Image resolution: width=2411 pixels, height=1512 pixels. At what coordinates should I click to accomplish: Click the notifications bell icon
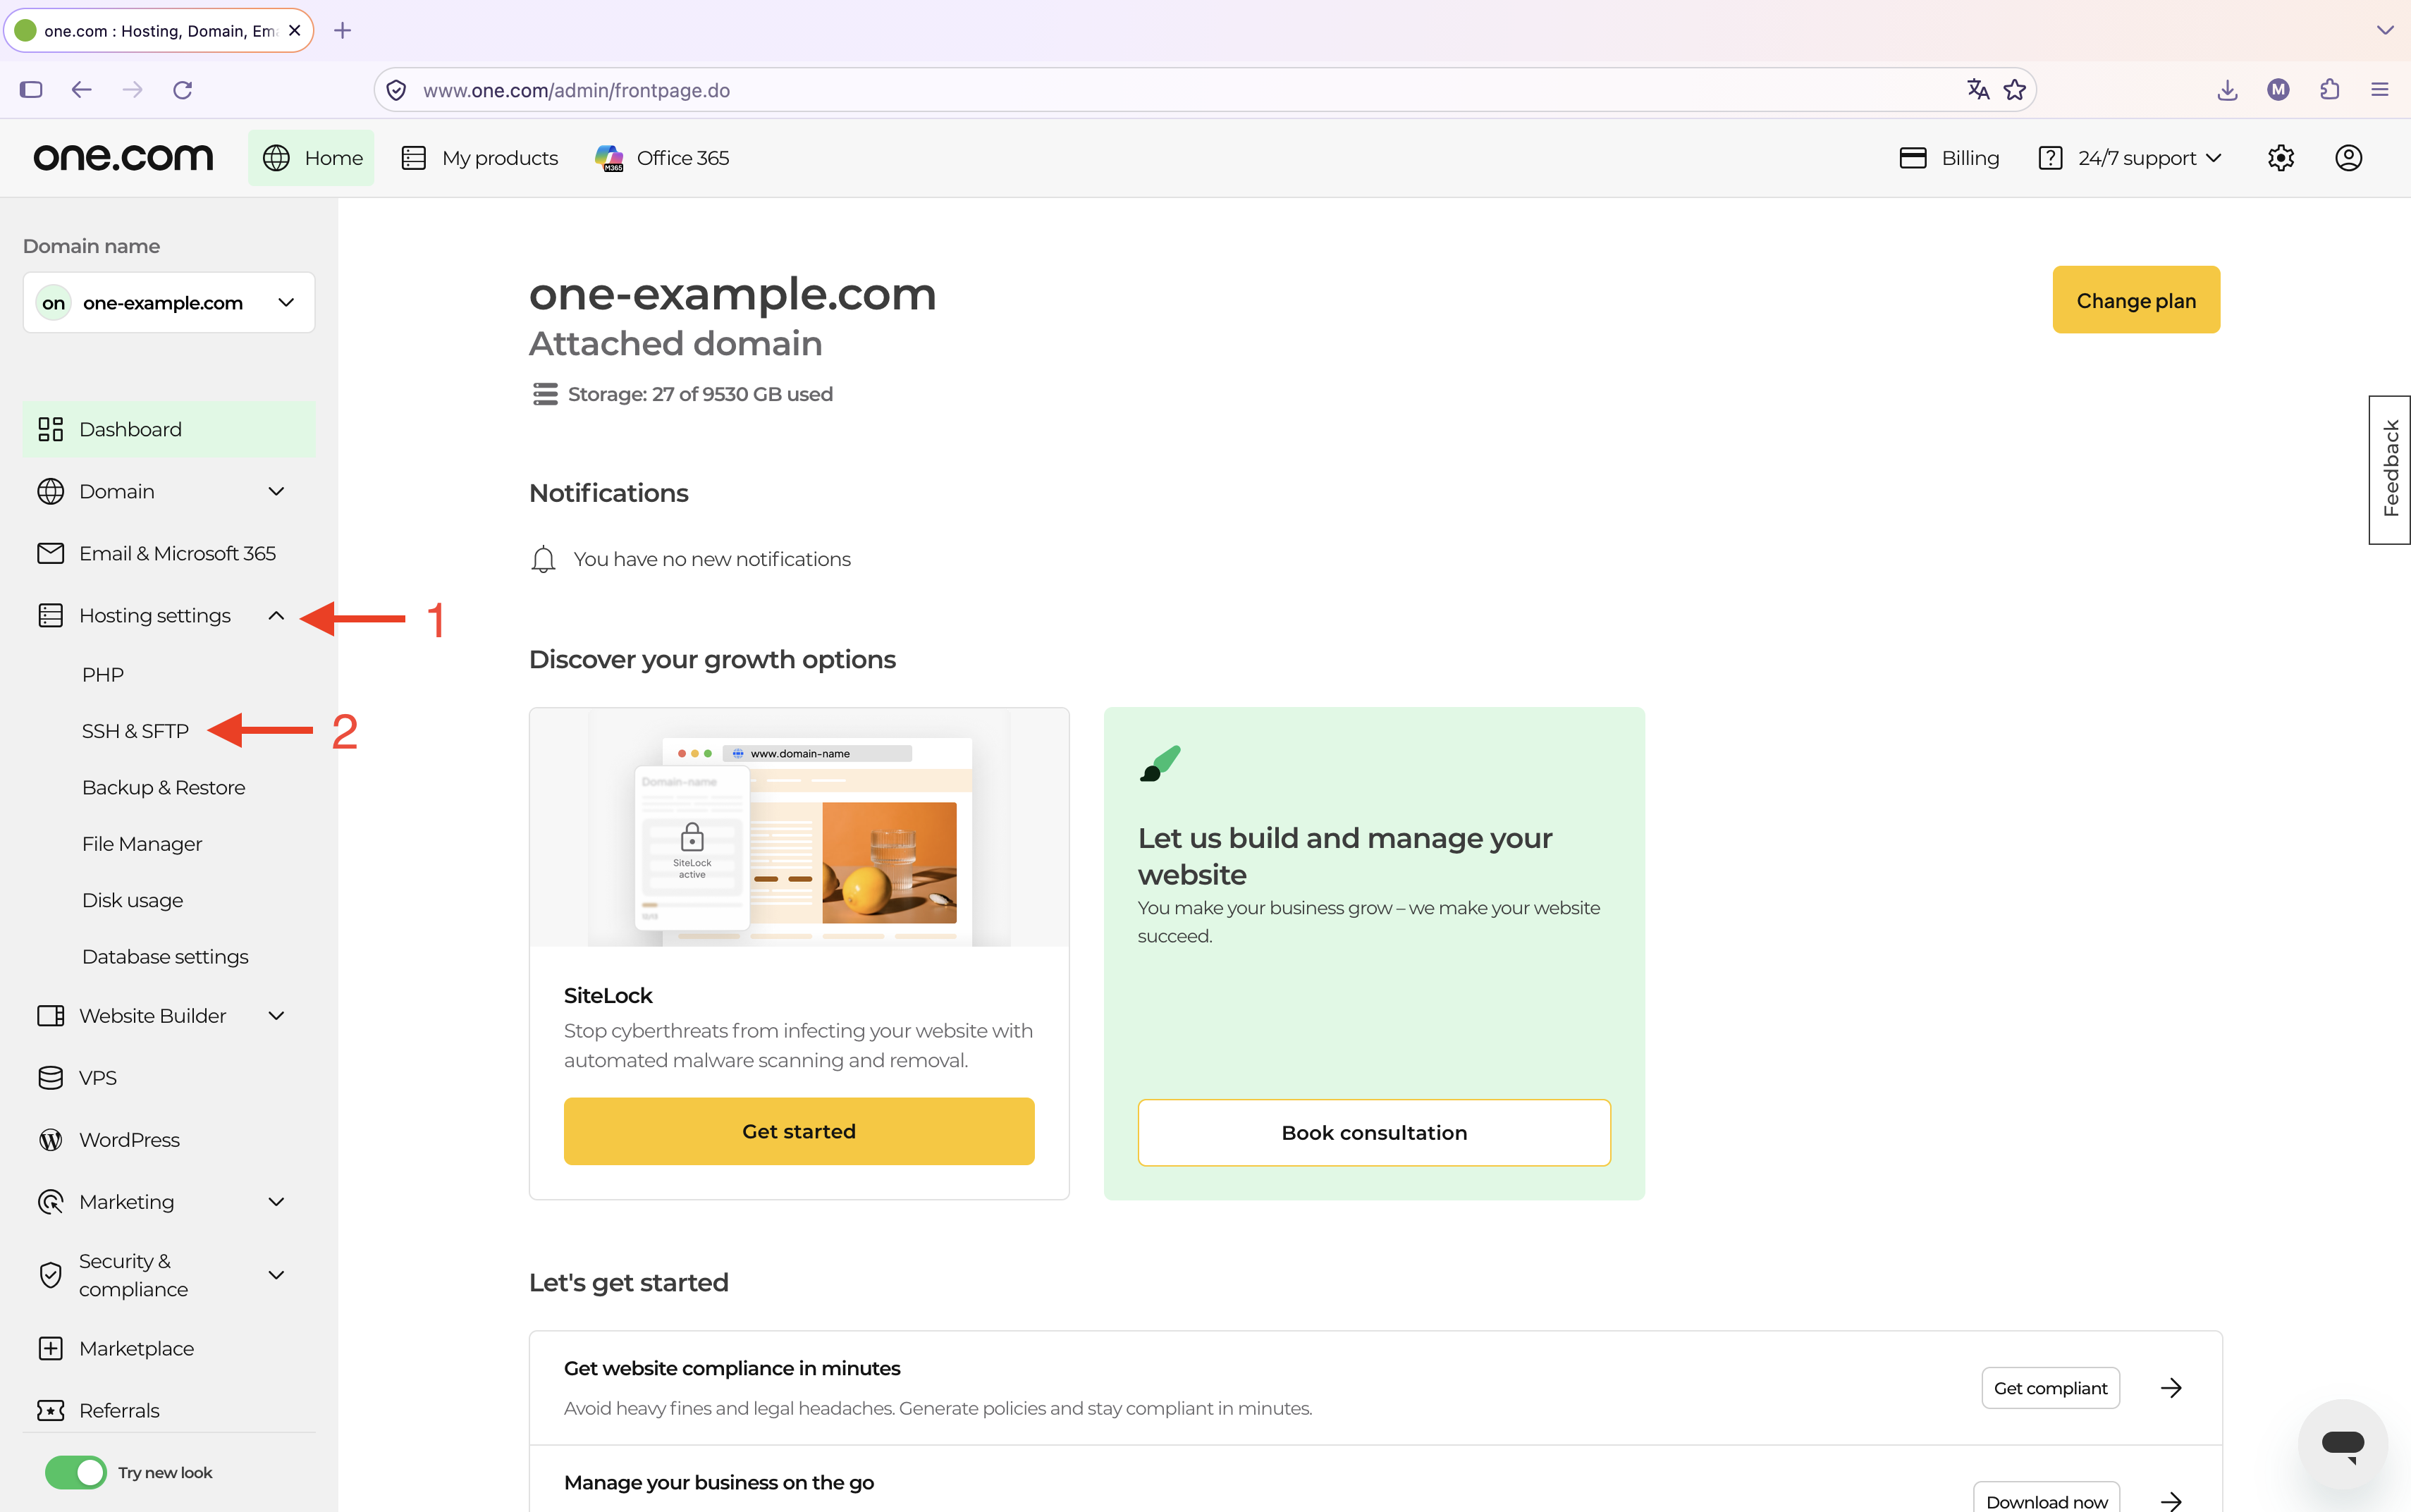click(543, 559)
